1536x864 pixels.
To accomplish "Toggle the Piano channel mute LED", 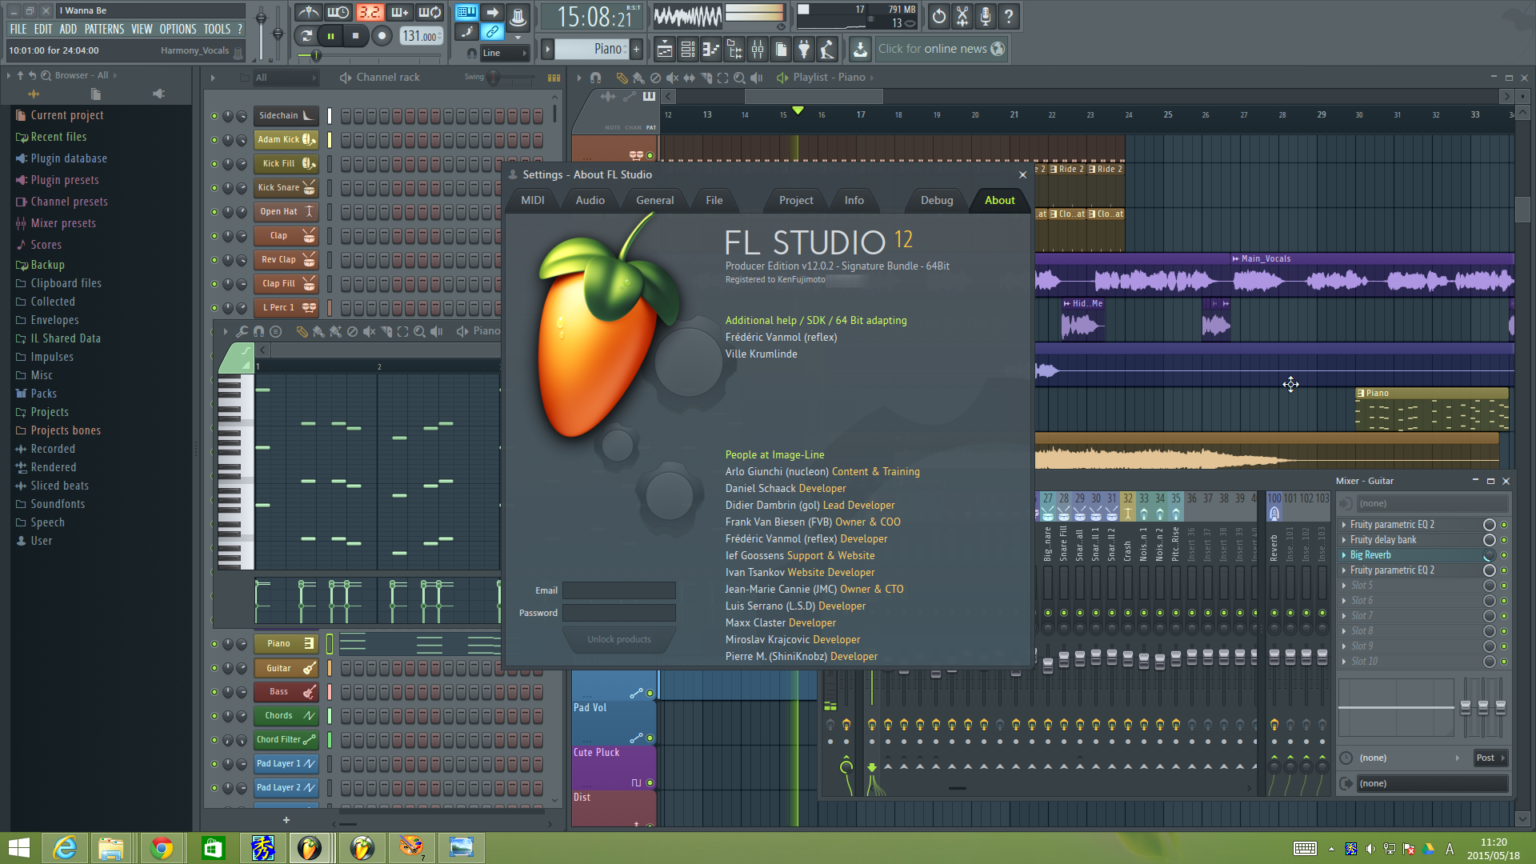I will point(214,644).
